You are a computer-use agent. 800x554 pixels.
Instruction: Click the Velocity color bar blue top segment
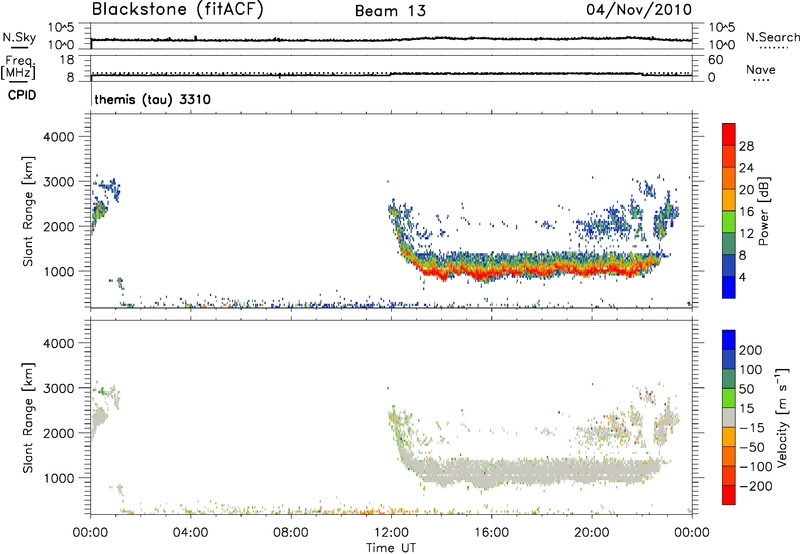click(729, 340)
